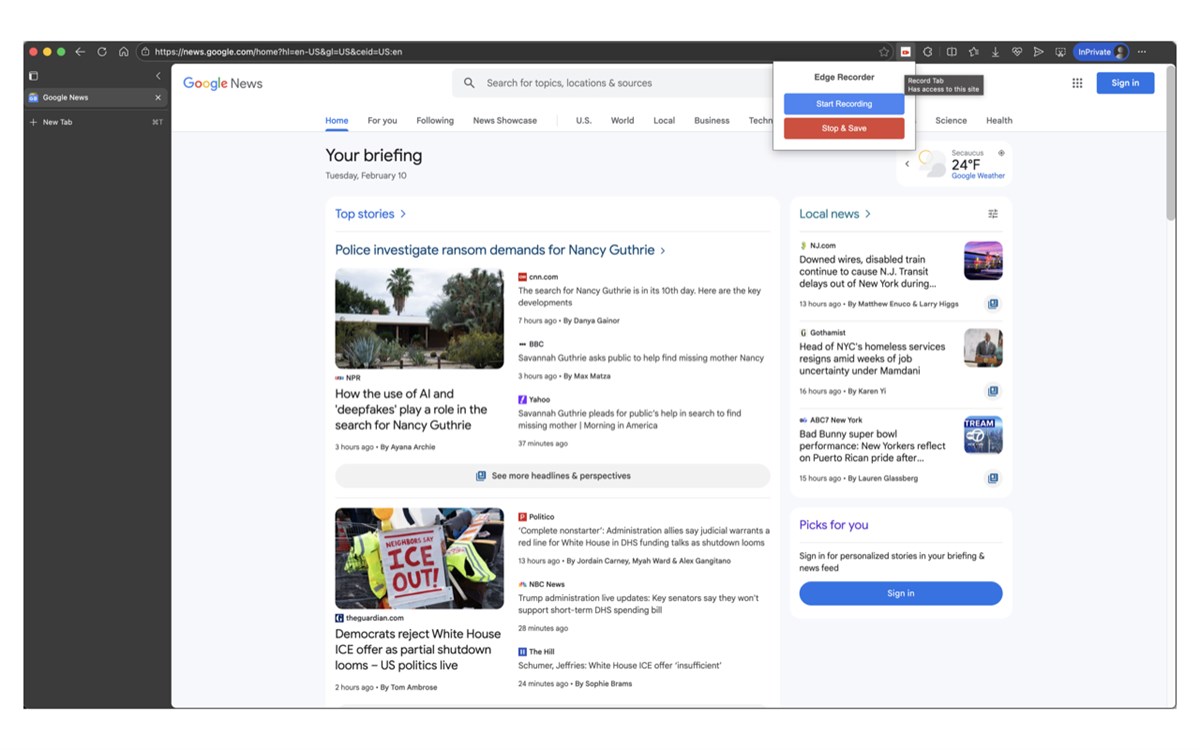Expand See more headlines & perspectives
Viewport: 1200px width, 750px height.
point(552,476)
